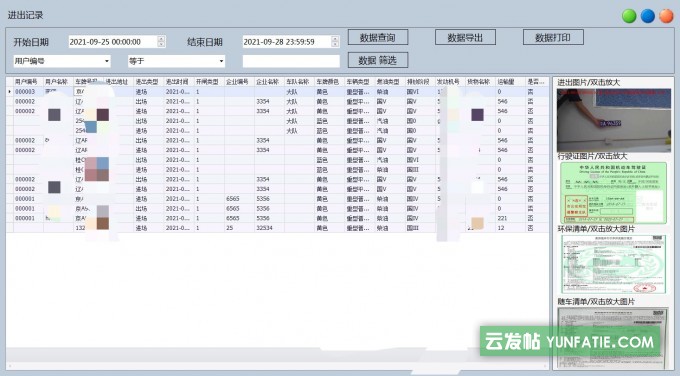The image size is (680, 376).
Task: Click the orange round window button
Action: coord(666,16)
